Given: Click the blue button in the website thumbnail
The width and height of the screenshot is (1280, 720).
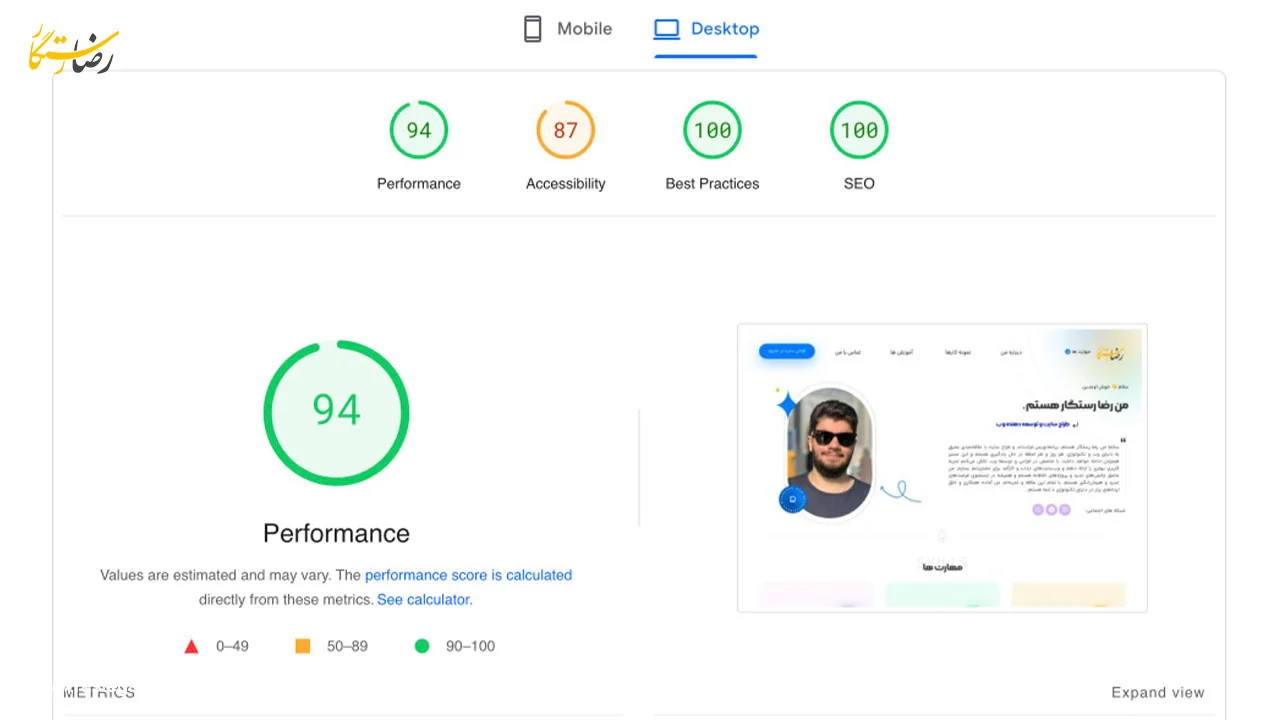Looking at the screenshot, I should click(787, 351).
